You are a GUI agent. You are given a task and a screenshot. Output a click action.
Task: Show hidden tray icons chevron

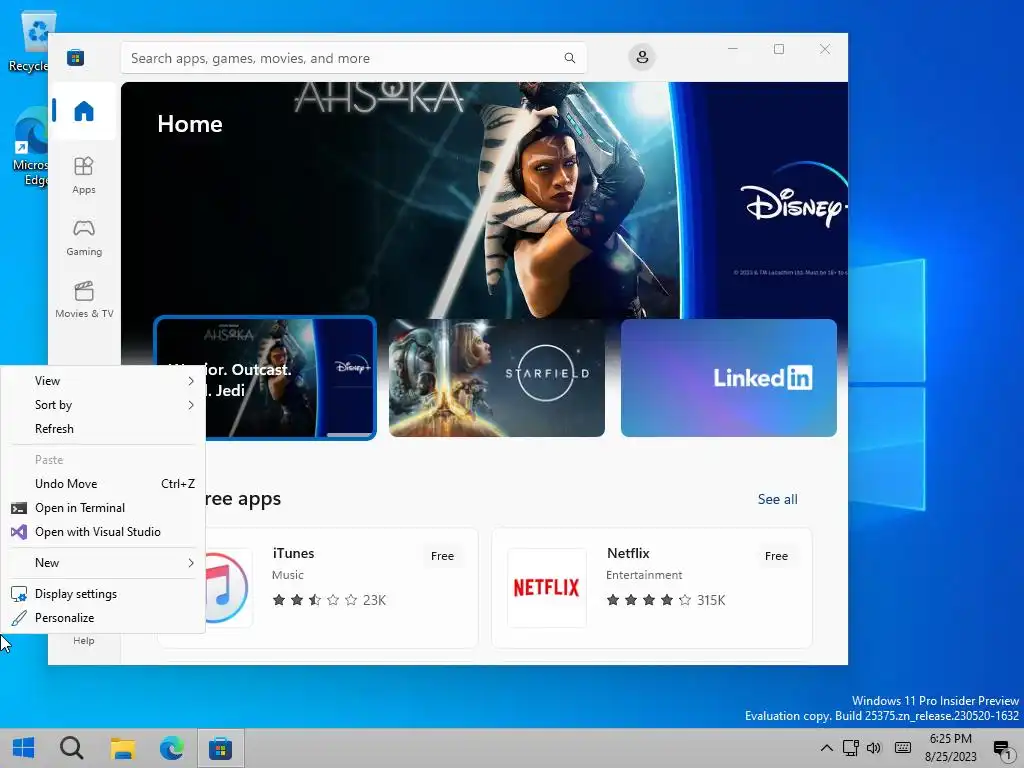pos(826,748)
